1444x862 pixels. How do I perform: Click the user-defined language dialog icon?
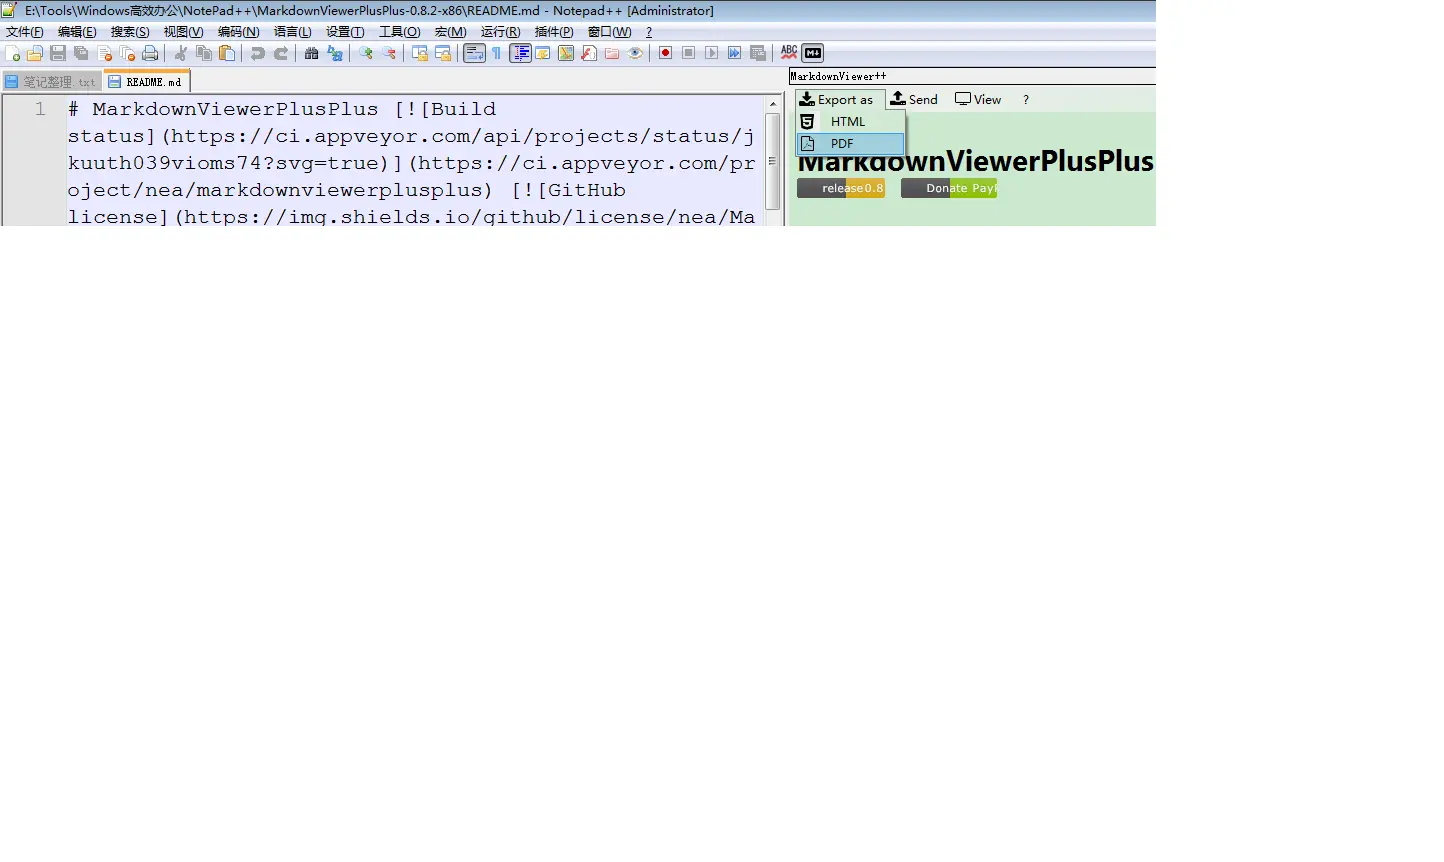point(543,53)
